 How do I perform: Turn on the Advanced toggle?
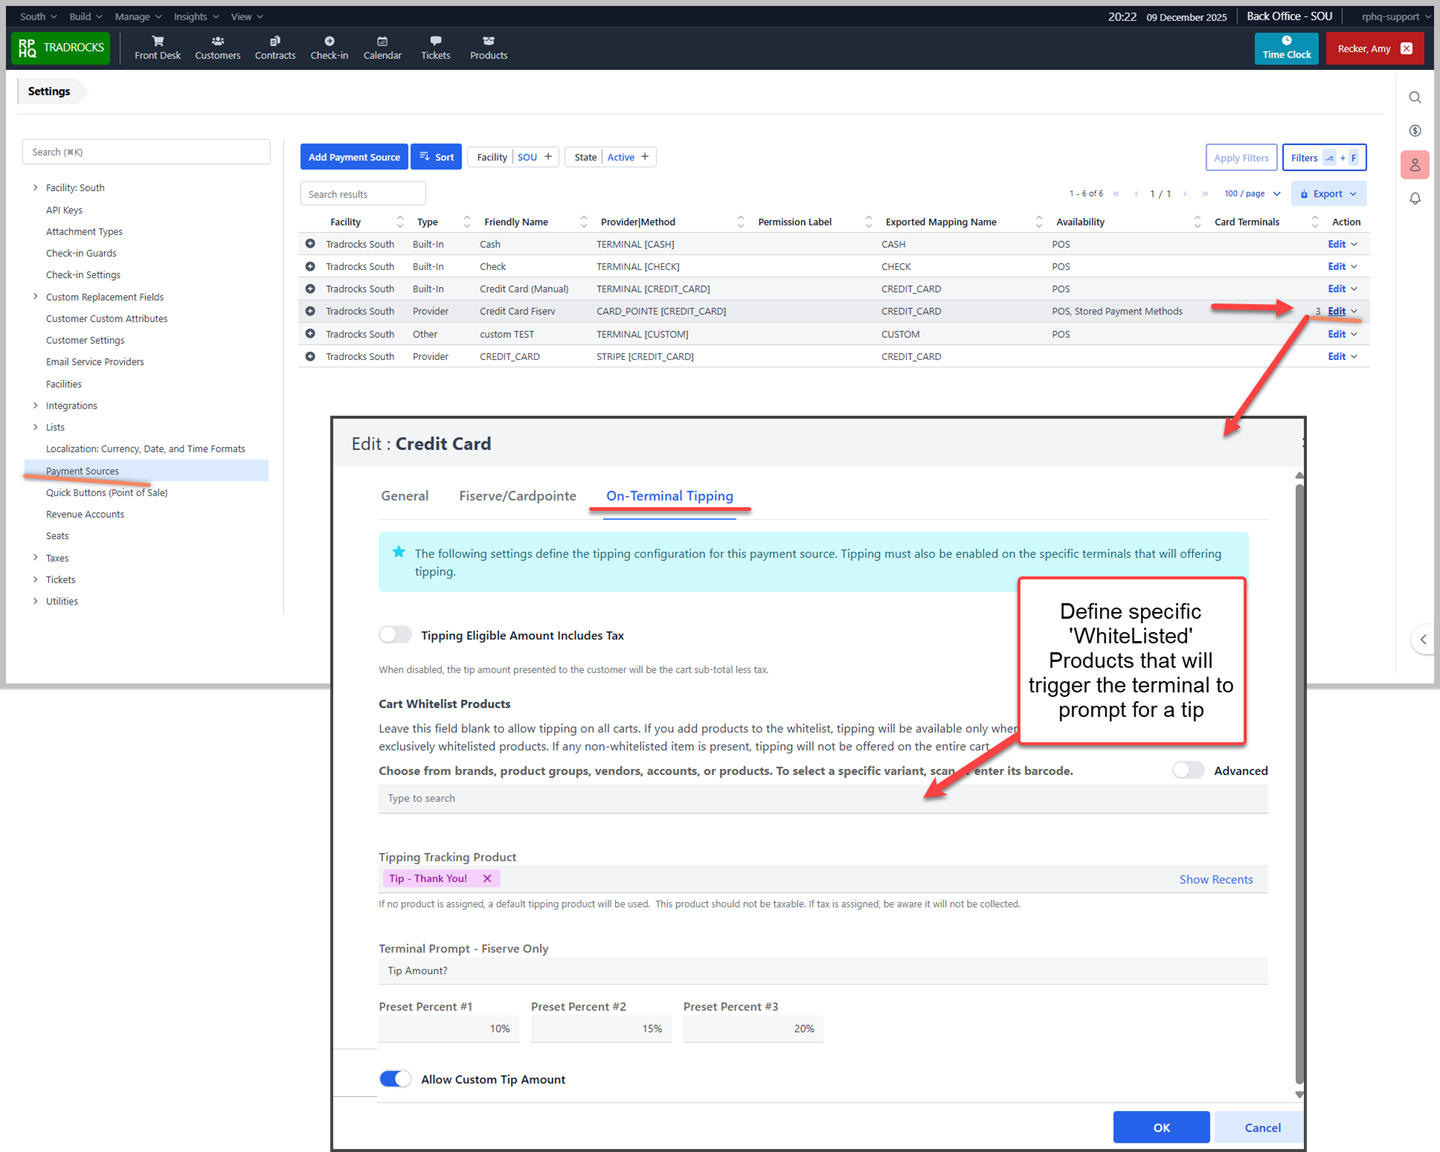1188,770
